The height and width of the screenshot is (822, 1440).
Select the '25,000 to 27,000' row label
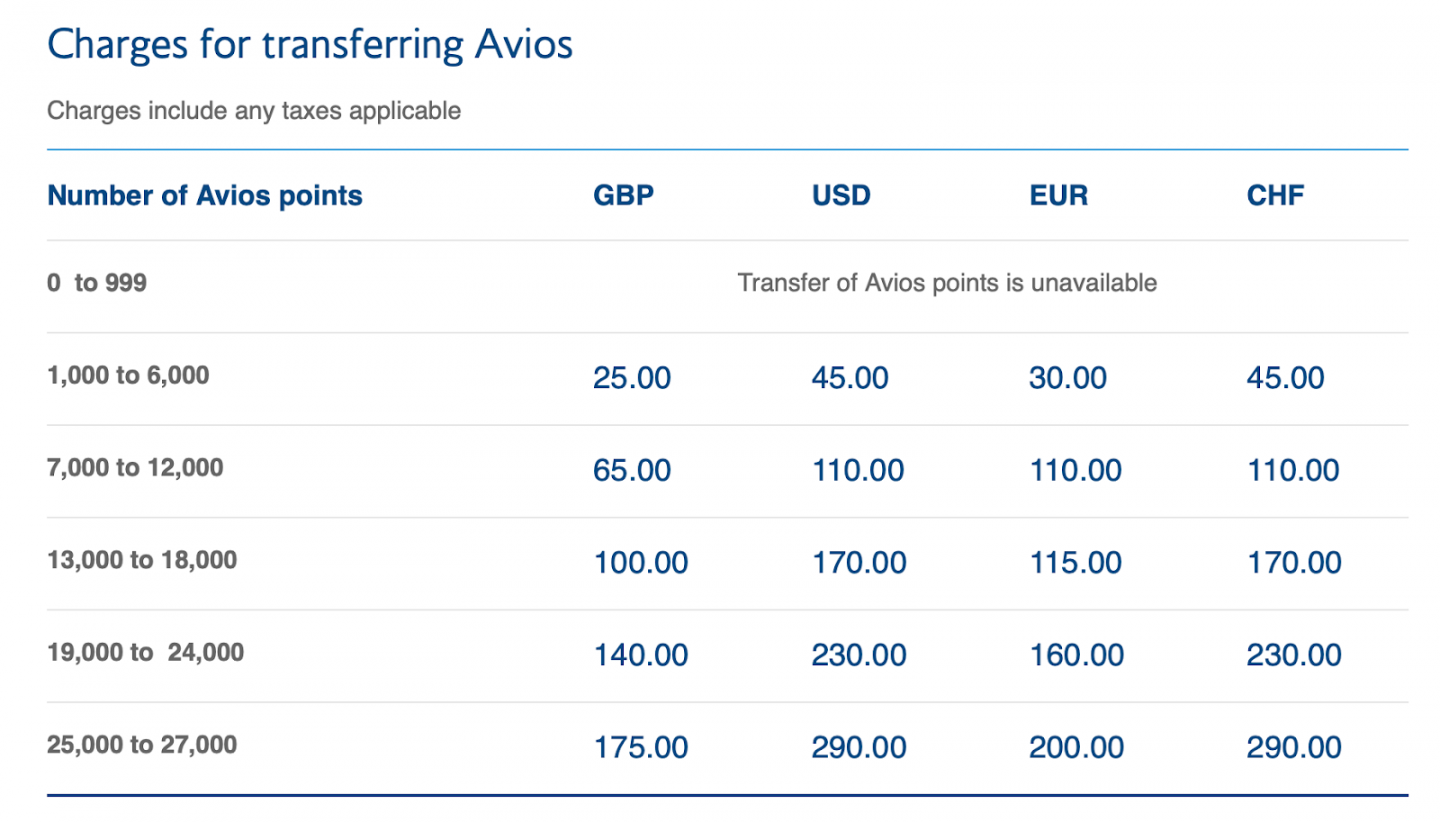[142, 744]
